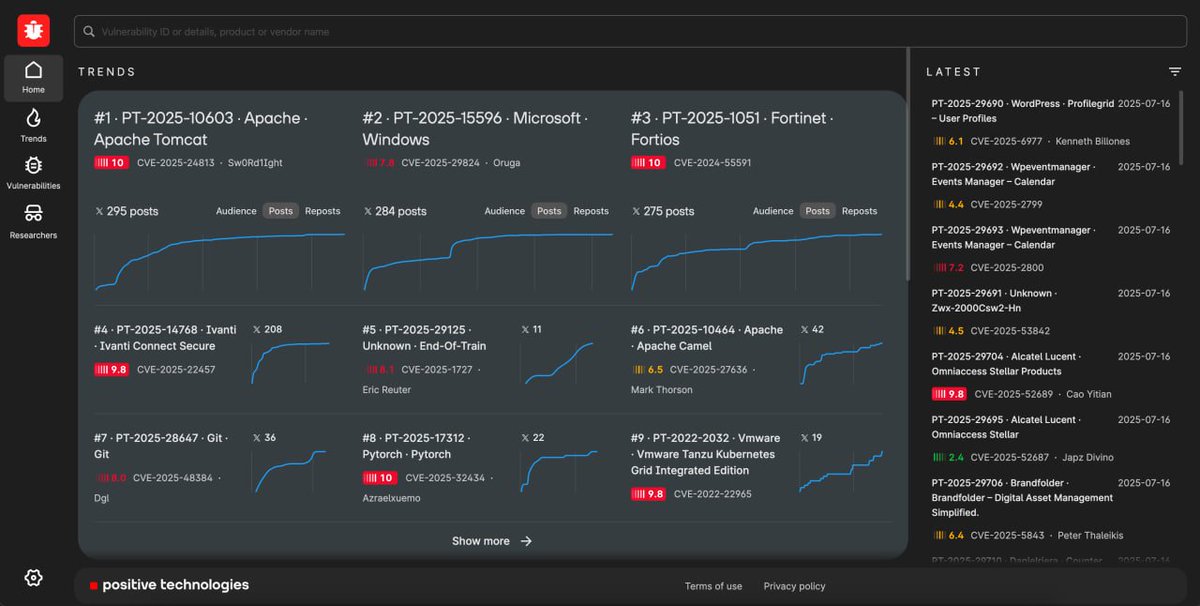Screen dimensions: 1200x606
Task: Click severity 6.1 indicator for Profilegrid
Action: point(948,141)
